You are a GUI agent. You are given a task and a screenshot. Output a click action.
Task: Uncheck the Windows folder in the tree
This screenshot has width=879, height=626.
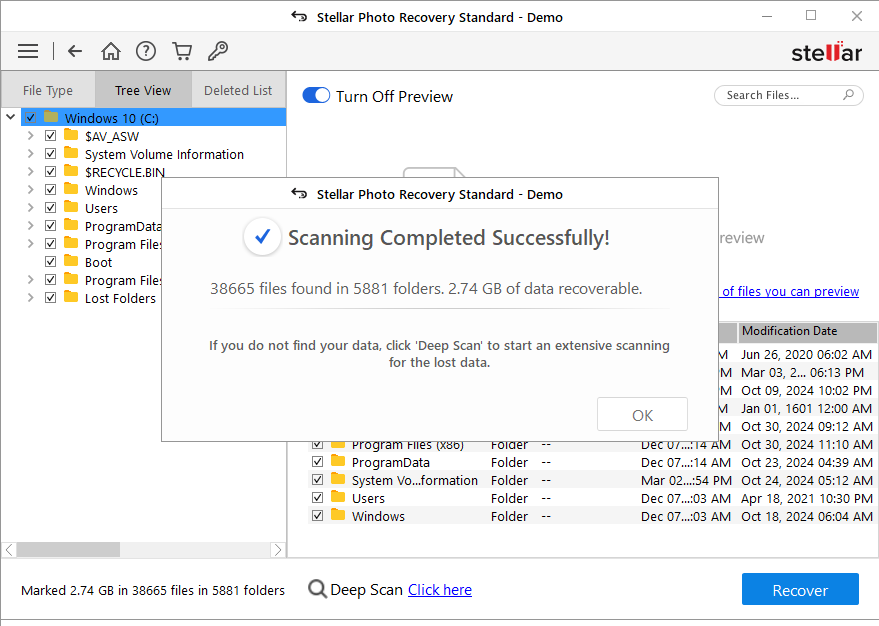point(50,189)
